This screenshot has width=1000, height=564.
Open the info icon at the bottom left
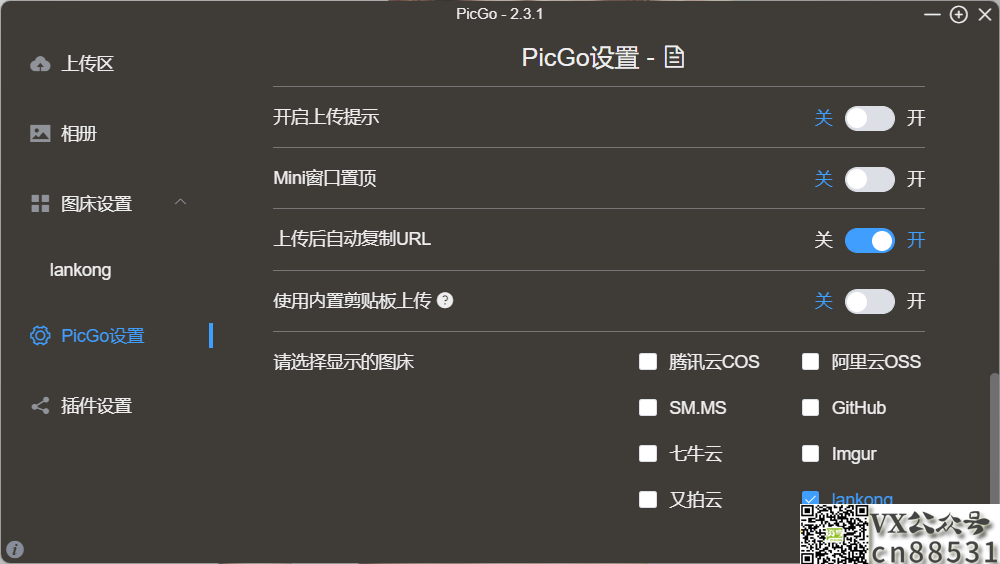tap(15, 549)
